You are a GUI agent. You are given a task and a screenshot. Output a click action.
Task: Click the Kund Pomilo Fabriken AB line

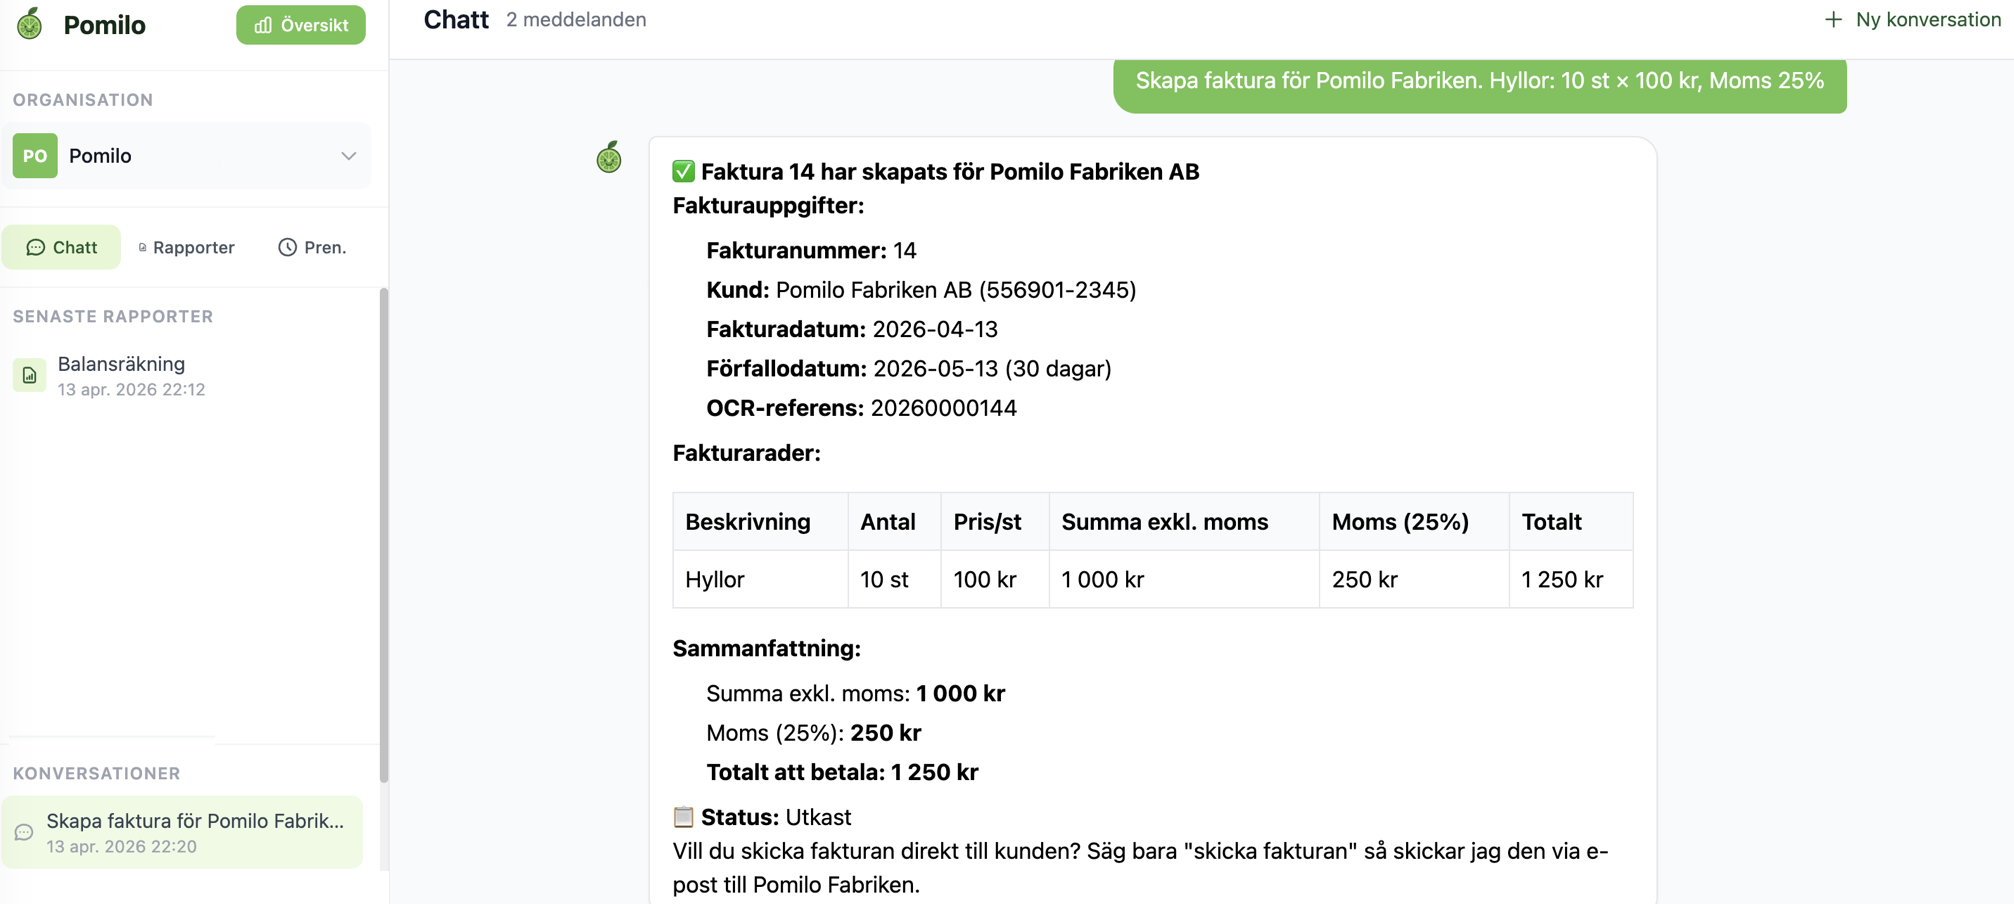pyautogui.click(x=921, y=290)
